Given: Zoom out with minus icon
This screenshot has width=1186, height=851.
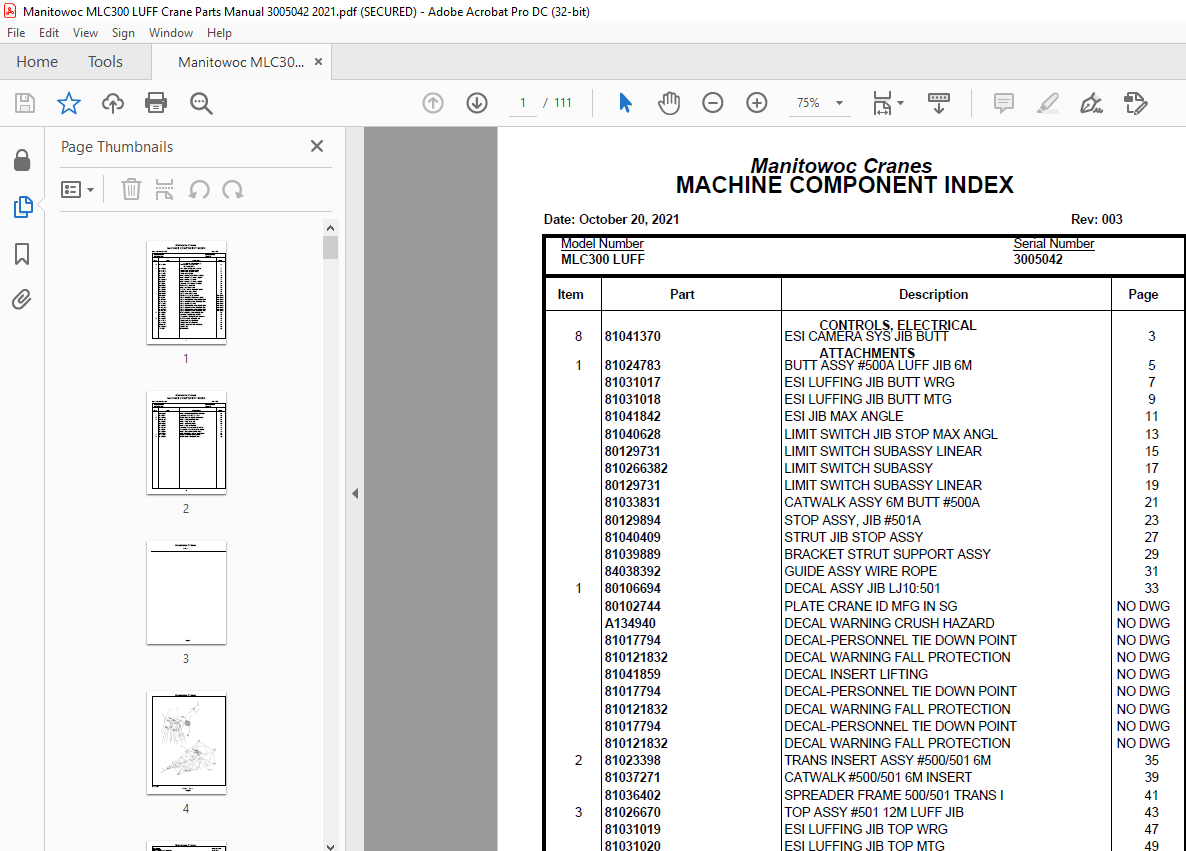Looking at the screenshot, I should (x=713, y=103).
